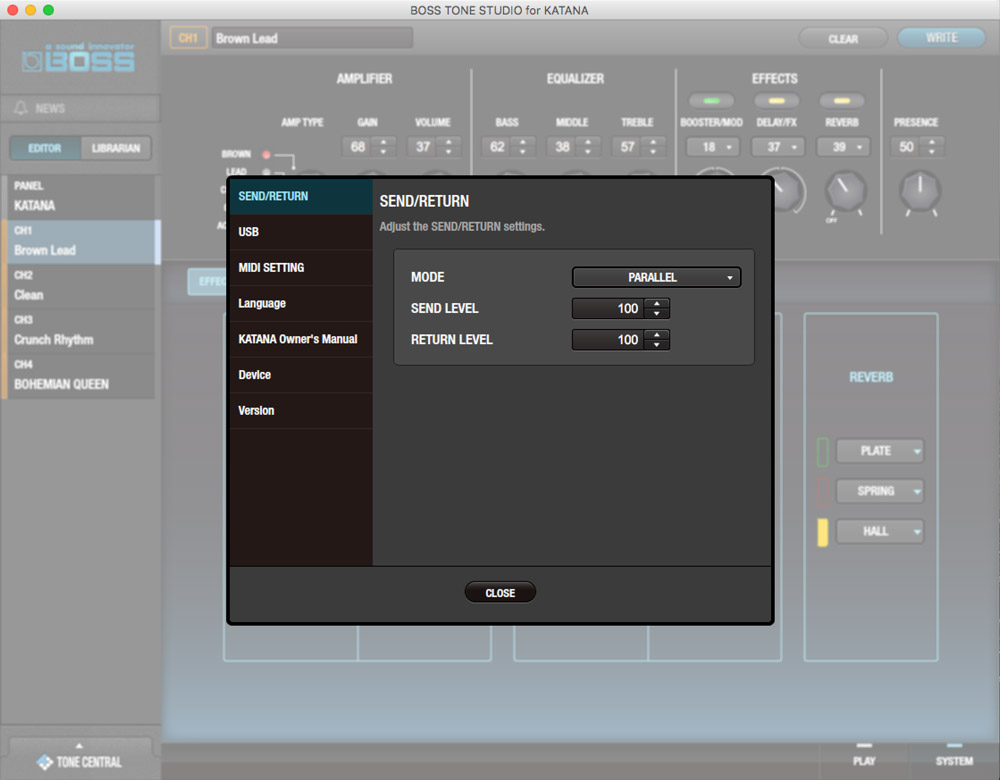The image size is (1000, 780).
Task: Expand the PLATE reverb type dropdown
Action: tap(879, 451)
